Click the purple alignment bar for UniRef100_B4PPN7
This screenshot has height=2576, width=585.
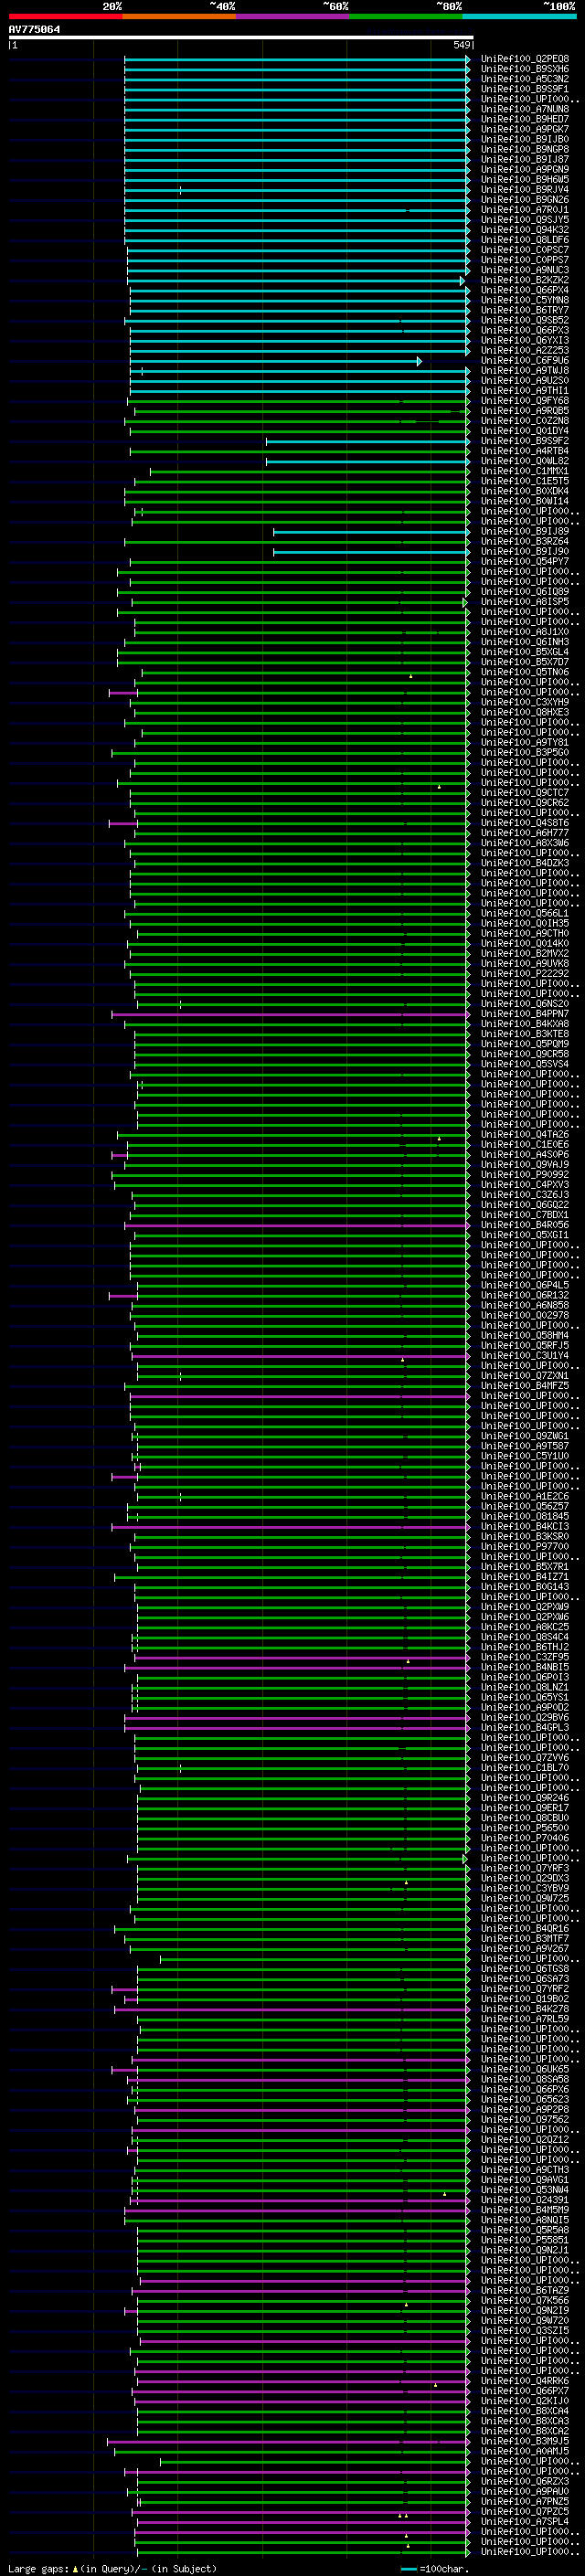[291, 1014]
